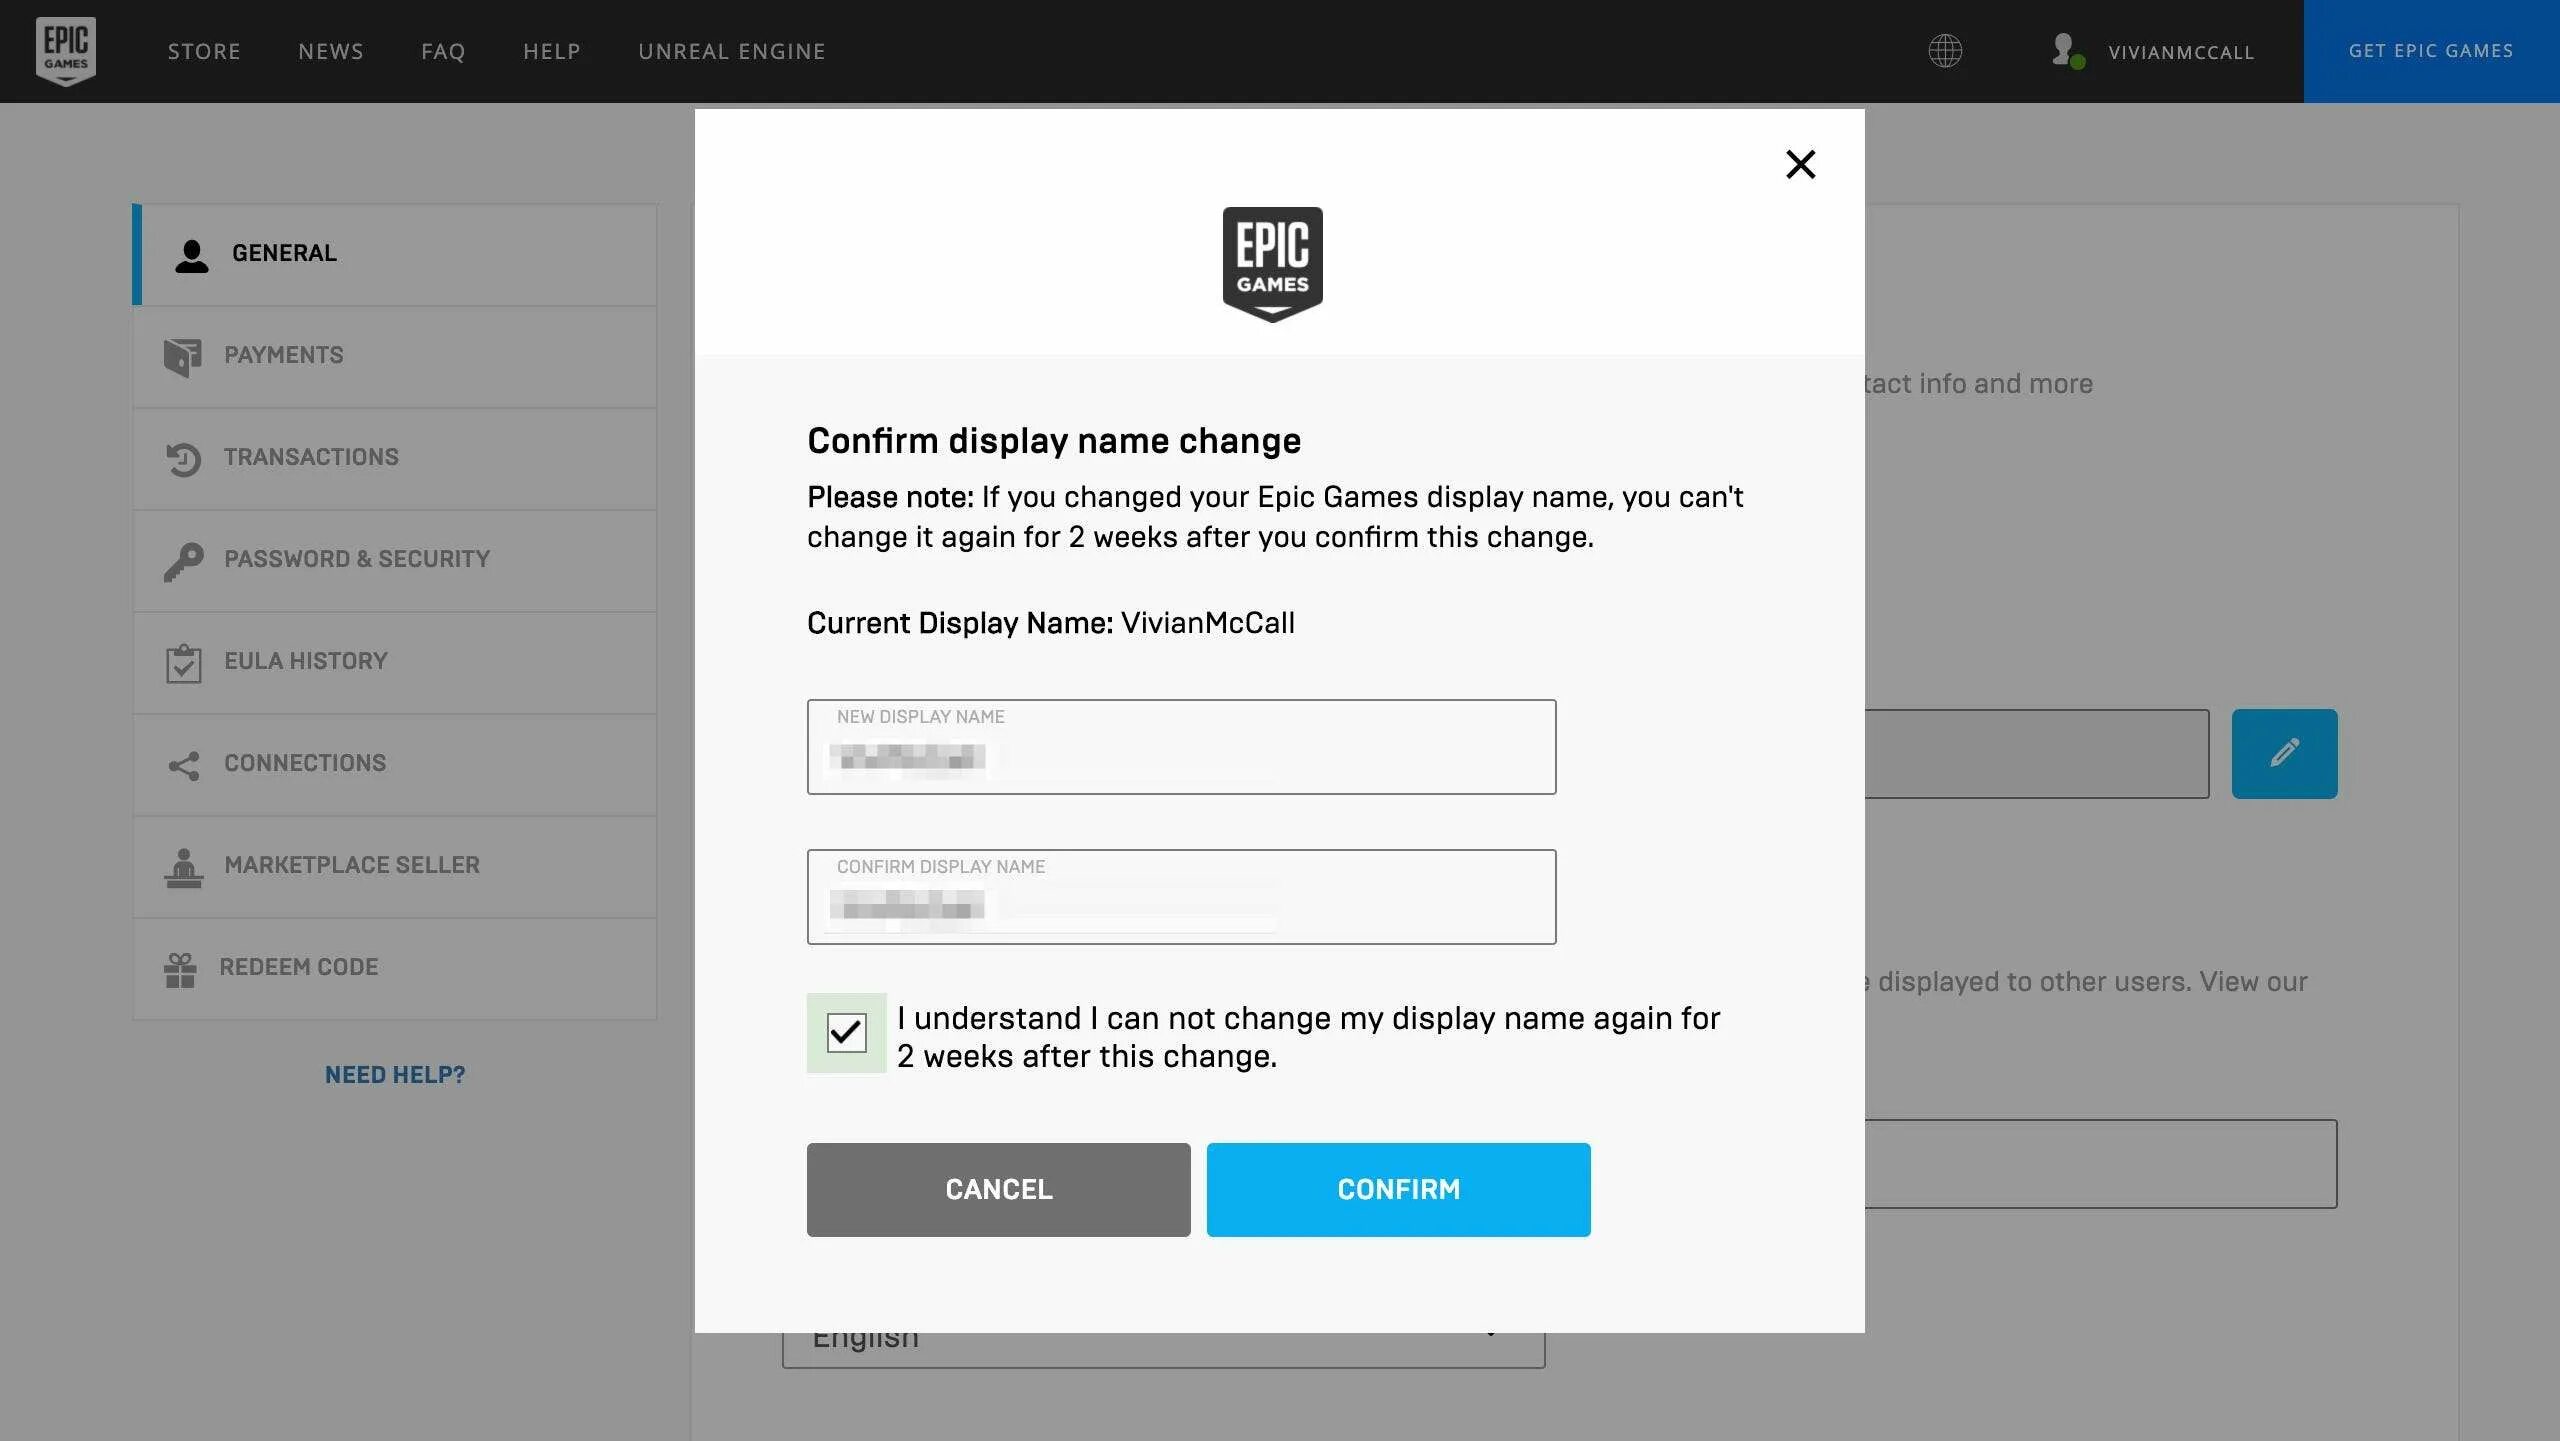The height and width of the screenshot is (1441, 2560).
Task: Click the FAQ navigation tab
Action: (x=443, y=51)
